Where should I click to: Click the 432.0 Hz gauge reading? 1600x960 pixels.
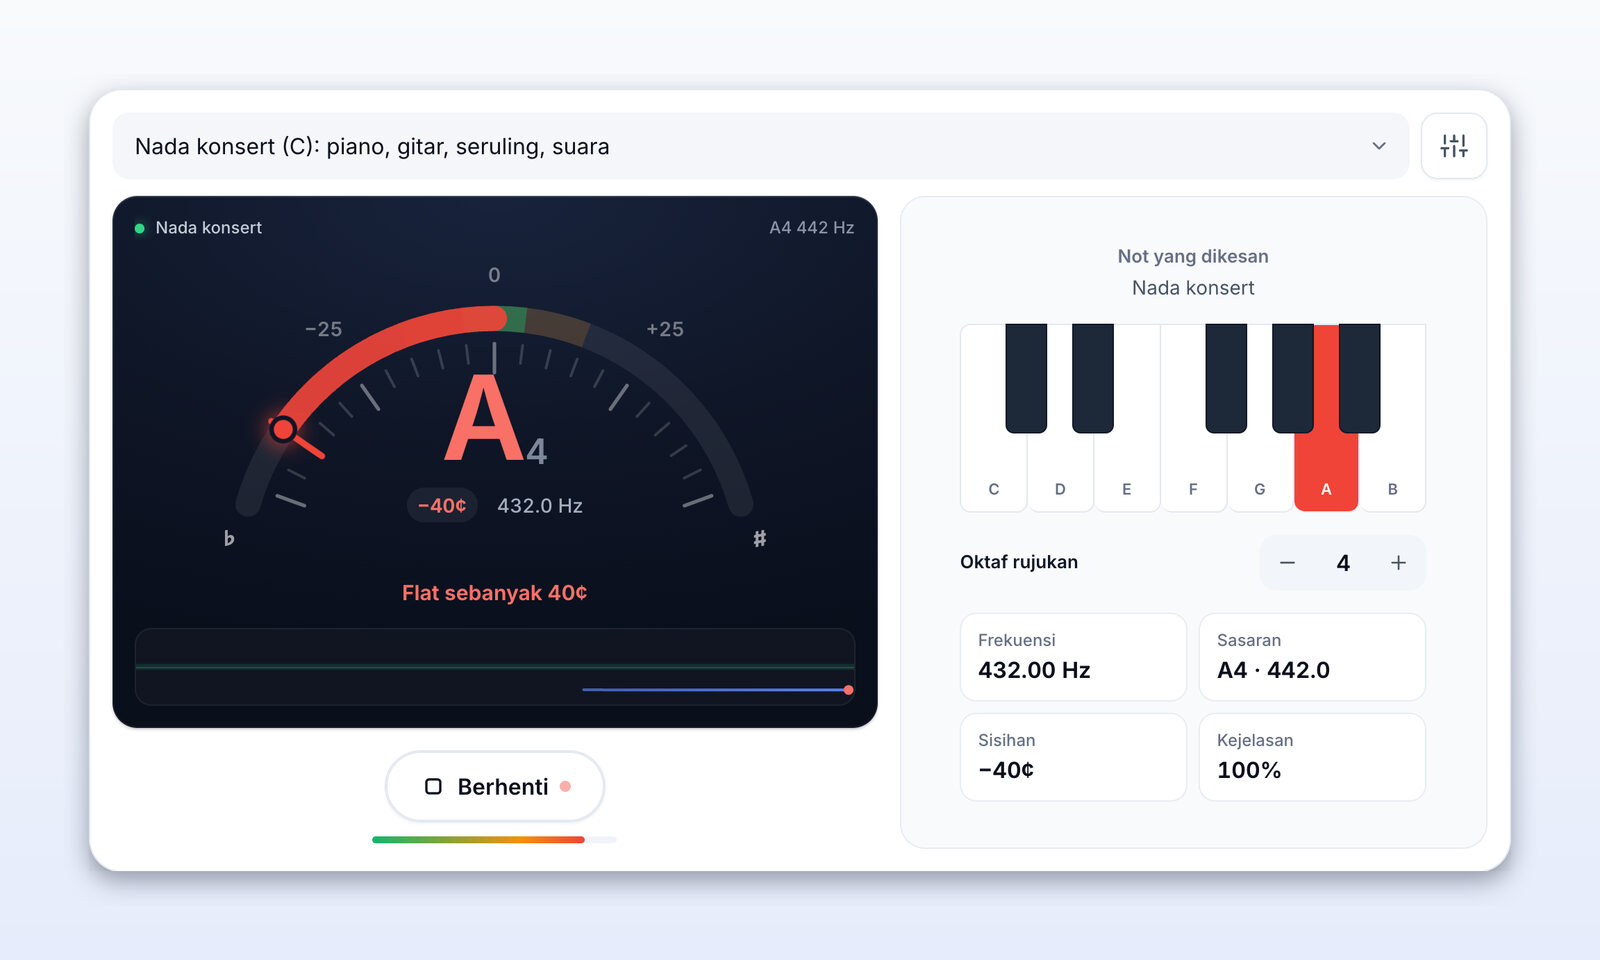tap(540, 506)
